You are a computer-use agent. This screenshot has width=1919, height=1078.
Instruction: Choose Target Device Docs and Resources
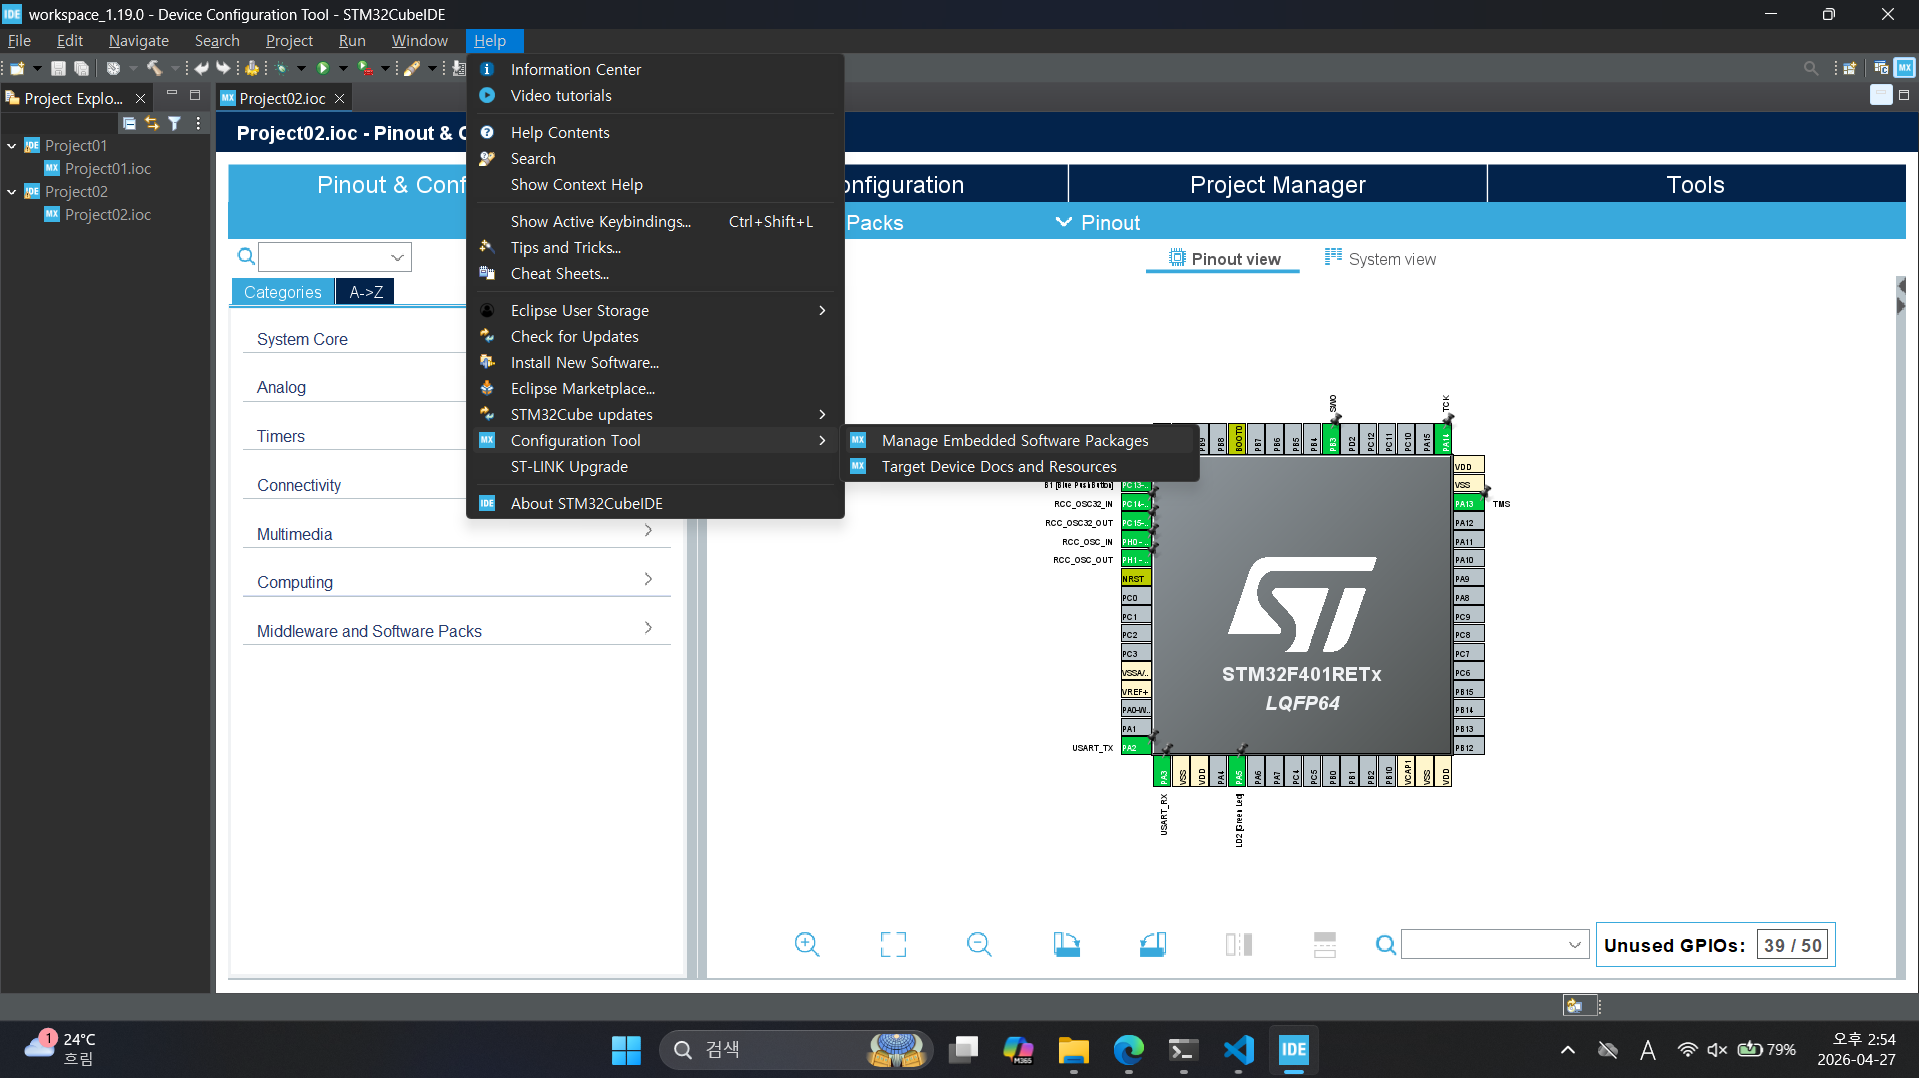tap(1021, 466)
